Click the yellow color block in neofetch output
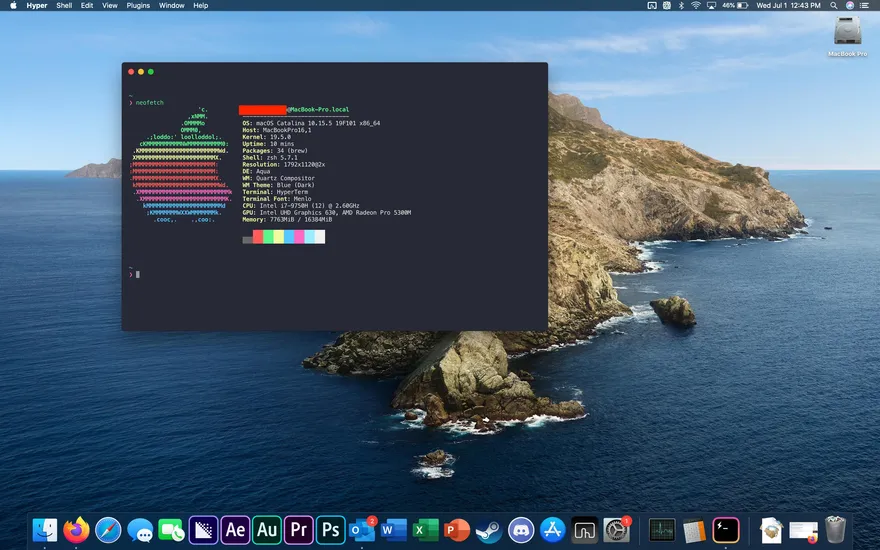The width and height of the screenshot is (880, 550). [278, 237]
